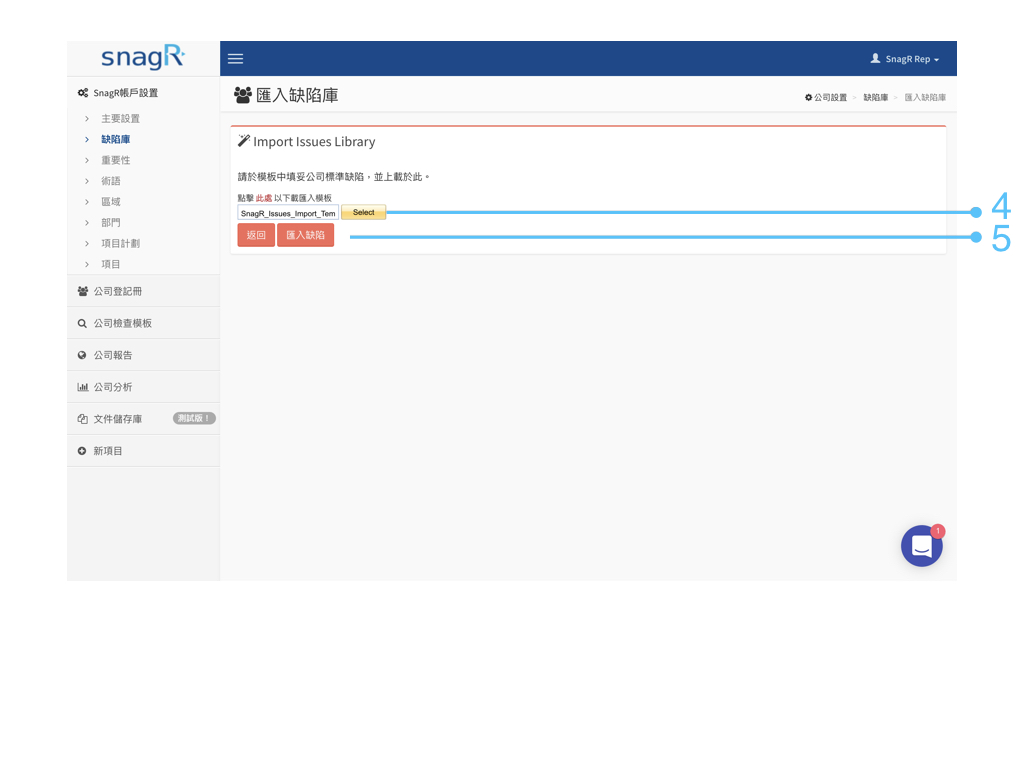Viewport: 1024px width, 768px height.
Task: Click the user avatar icon in header
Action: [x=875, y=58]
